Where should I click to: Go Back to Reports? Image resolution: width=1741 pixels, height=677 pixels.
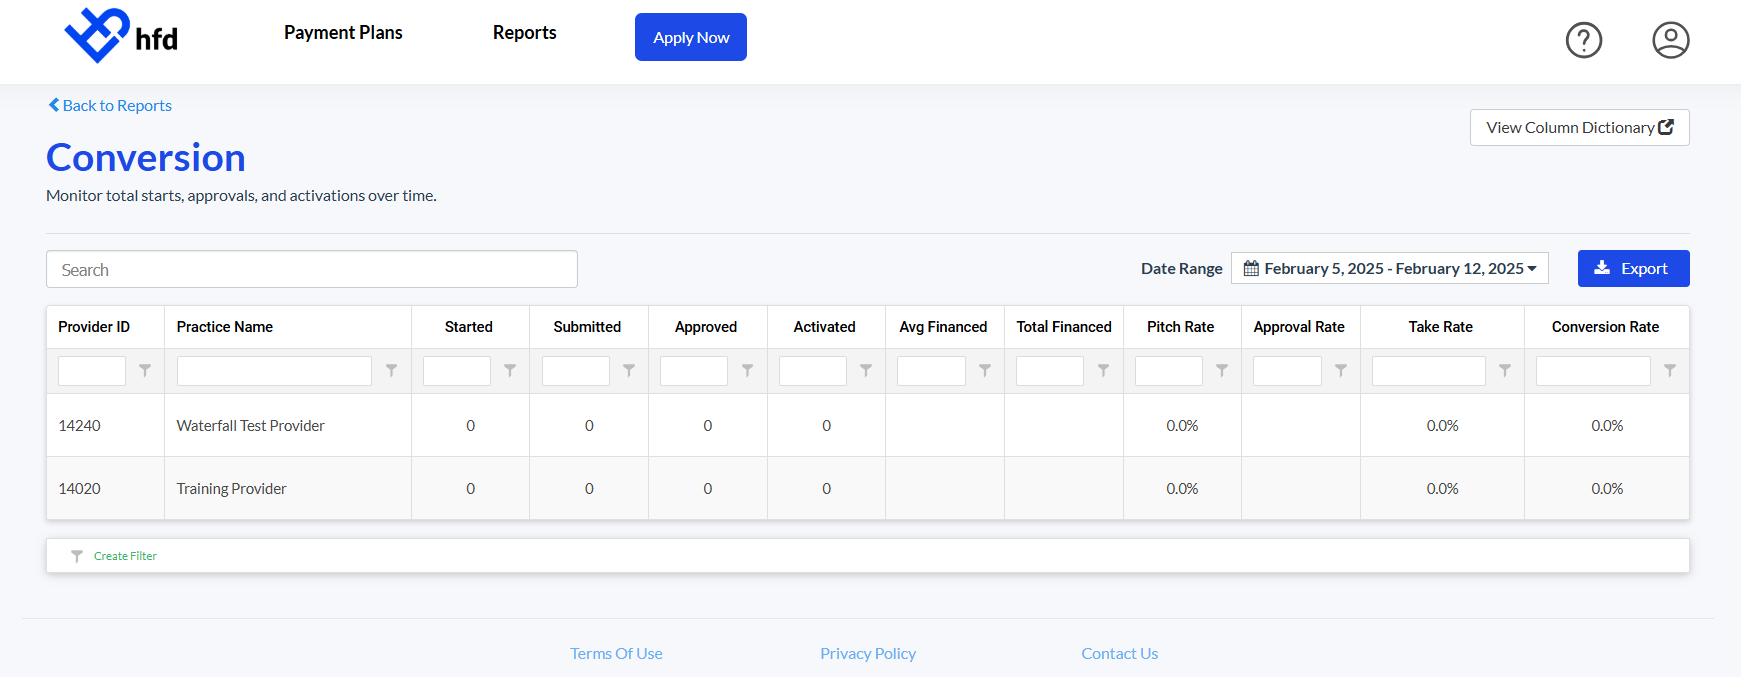tap(110, 105)
